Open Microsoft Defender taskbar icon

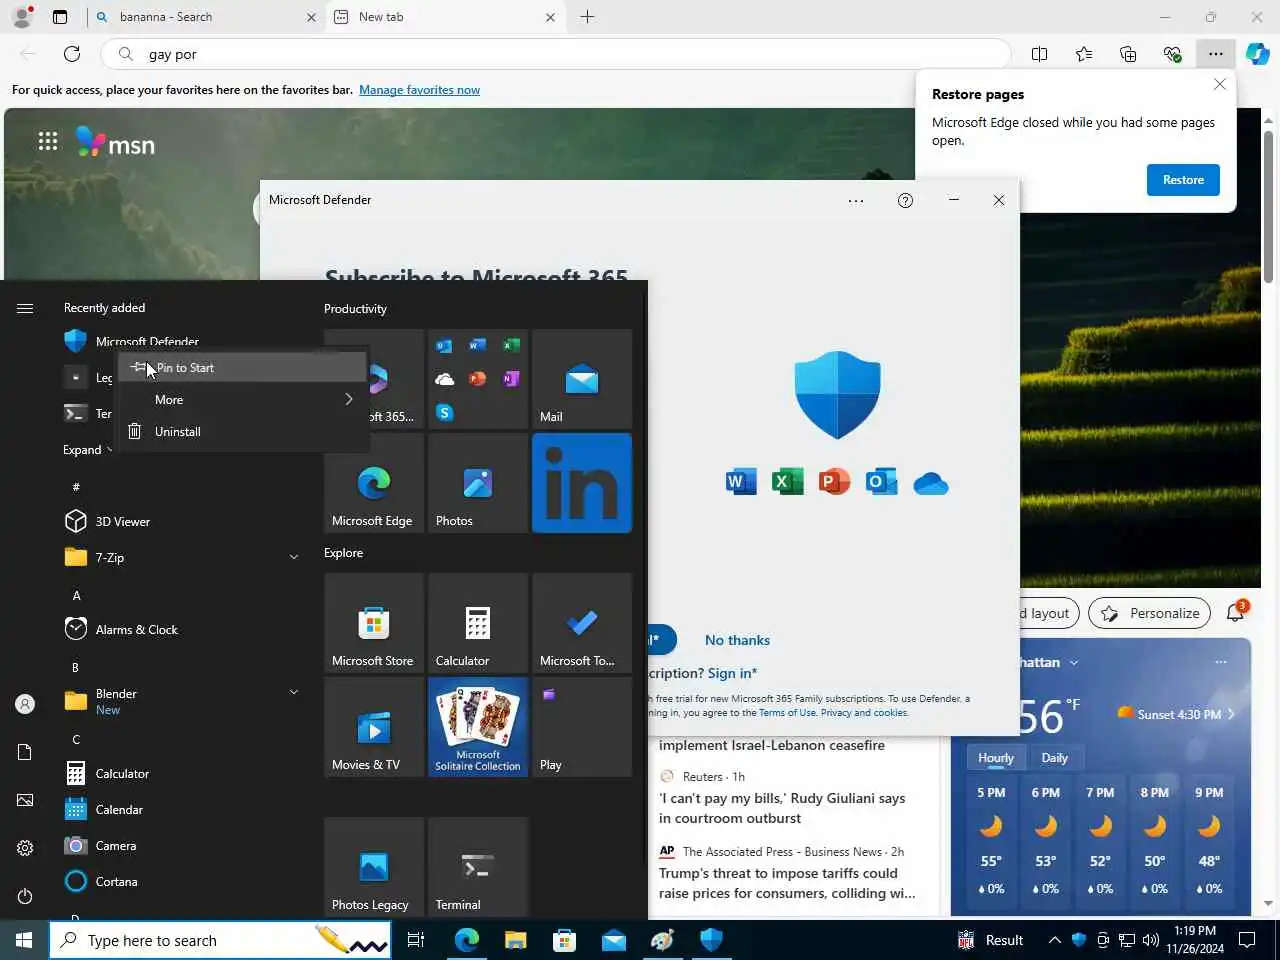(711, 940)
